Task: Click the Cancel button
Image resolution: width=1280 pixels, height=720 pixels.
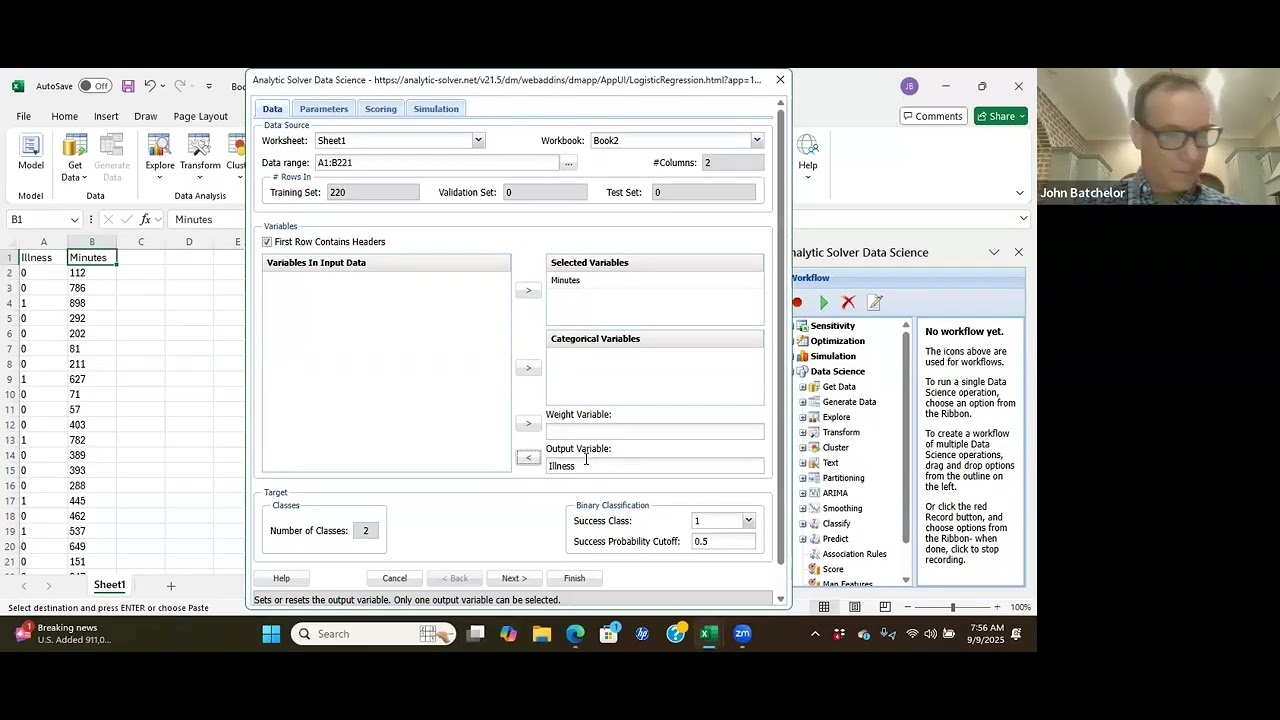Action: pyautogui.click(x=394, y=578)
